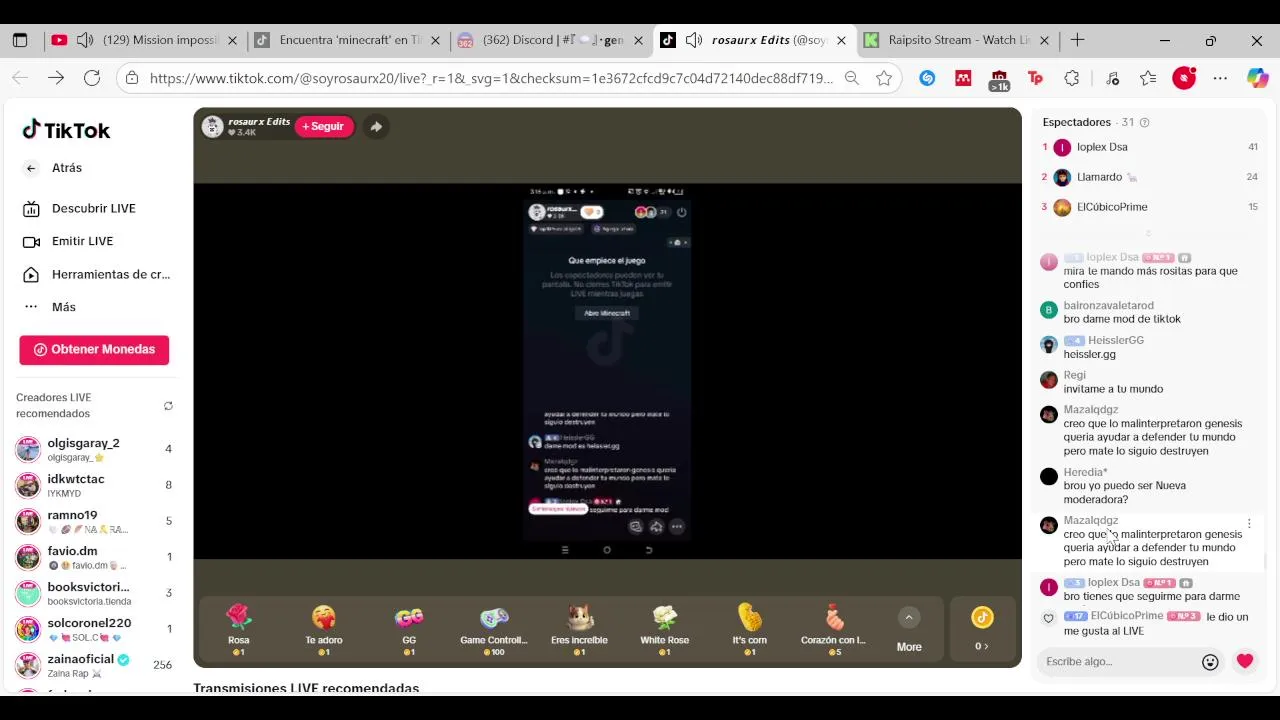Open idkwtctac live channel
Viewport: 1280px width, 720px height.
[x=94, y=485]
